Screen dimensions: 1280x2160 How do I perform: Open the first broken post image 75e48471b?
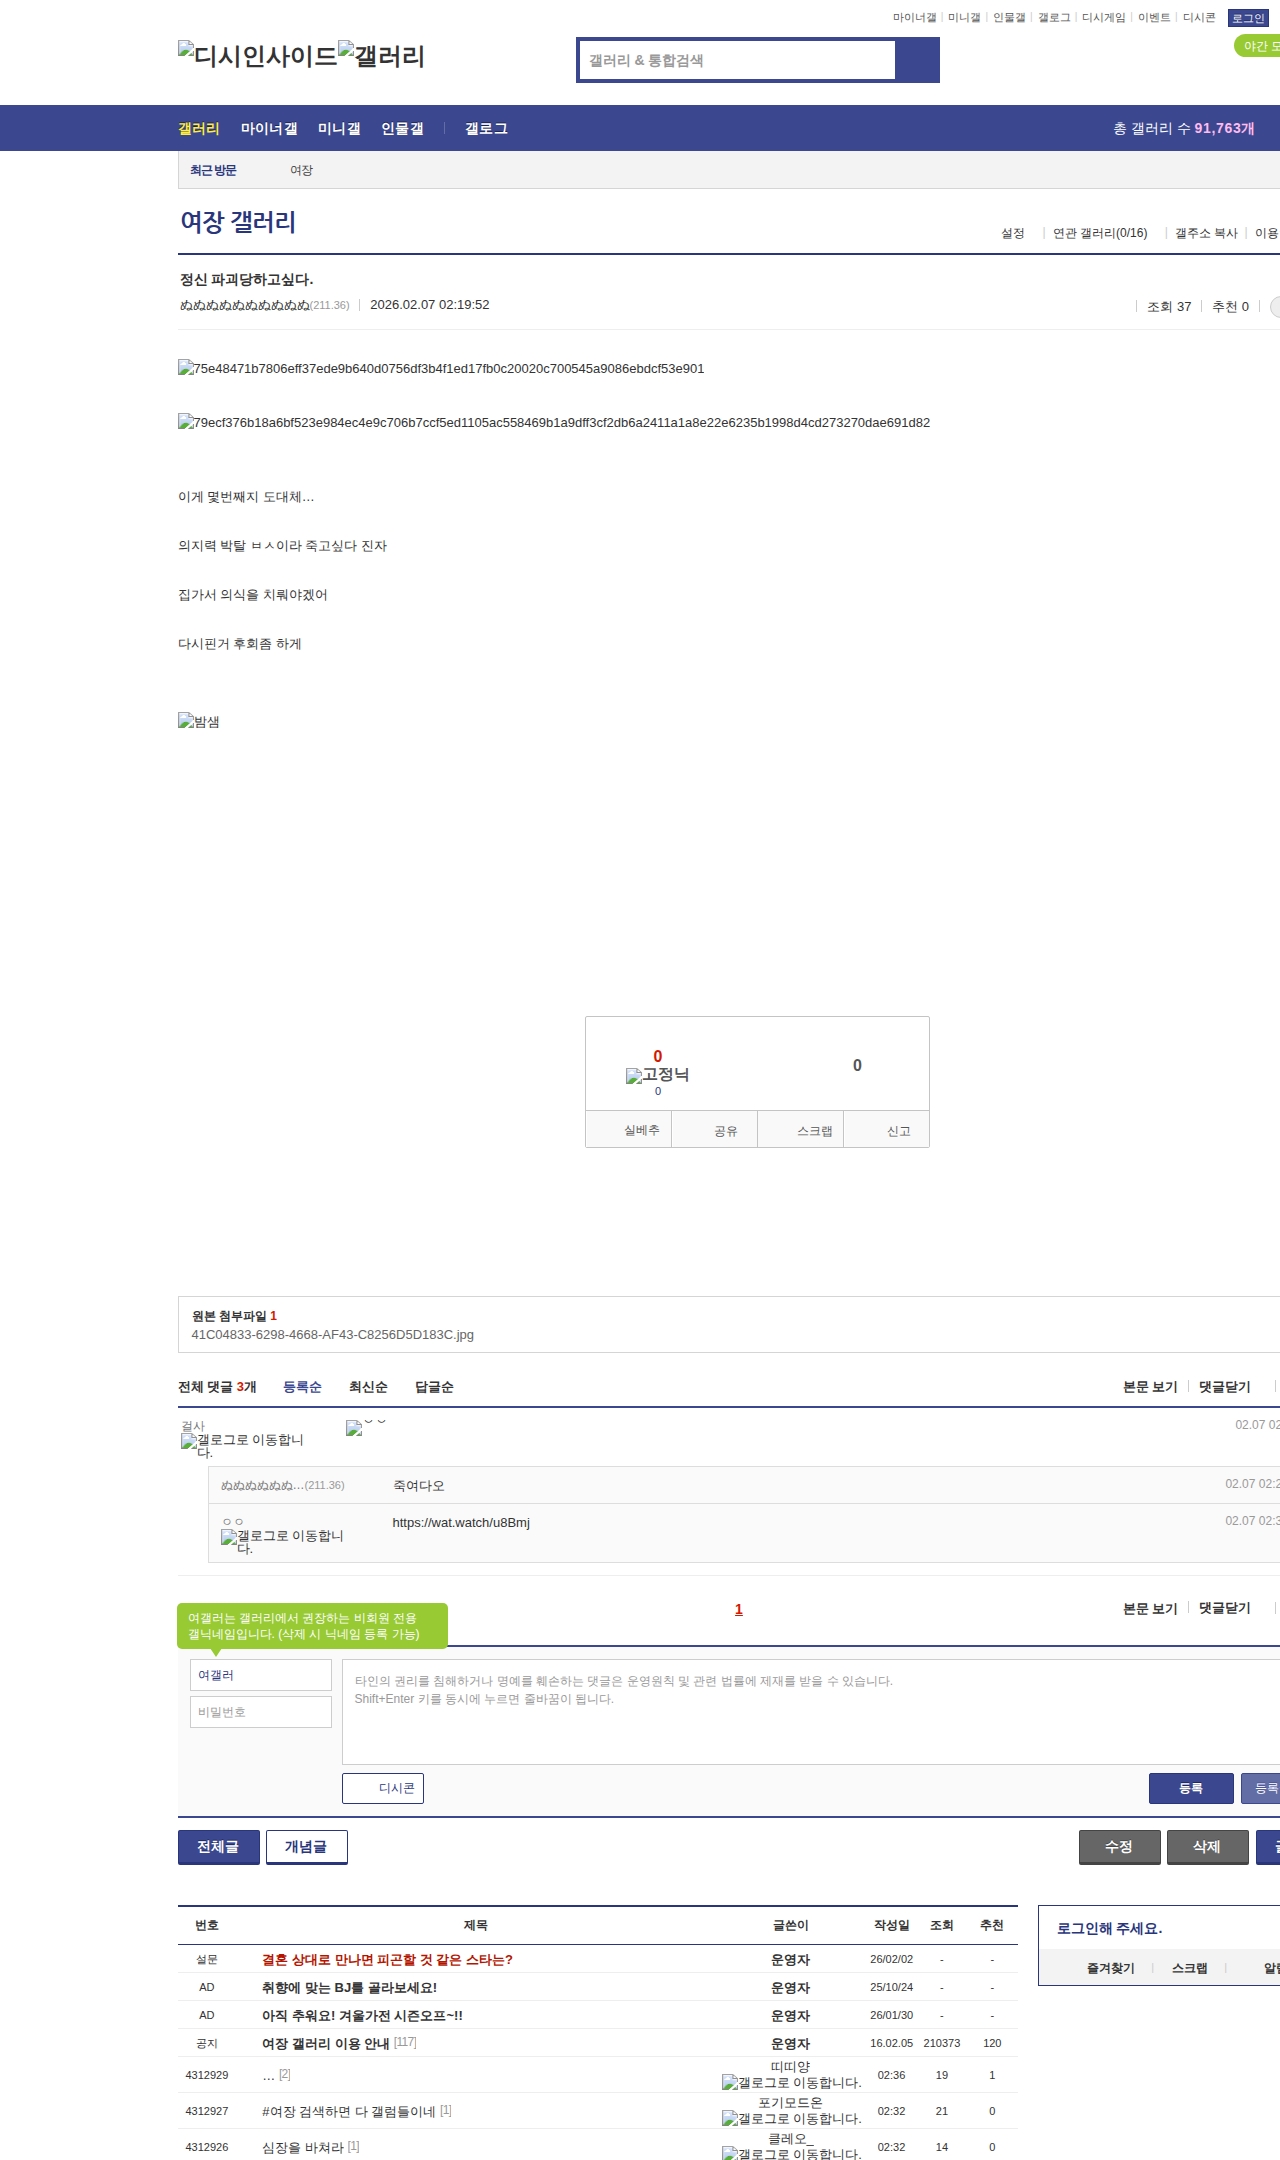tap(441, 368)
